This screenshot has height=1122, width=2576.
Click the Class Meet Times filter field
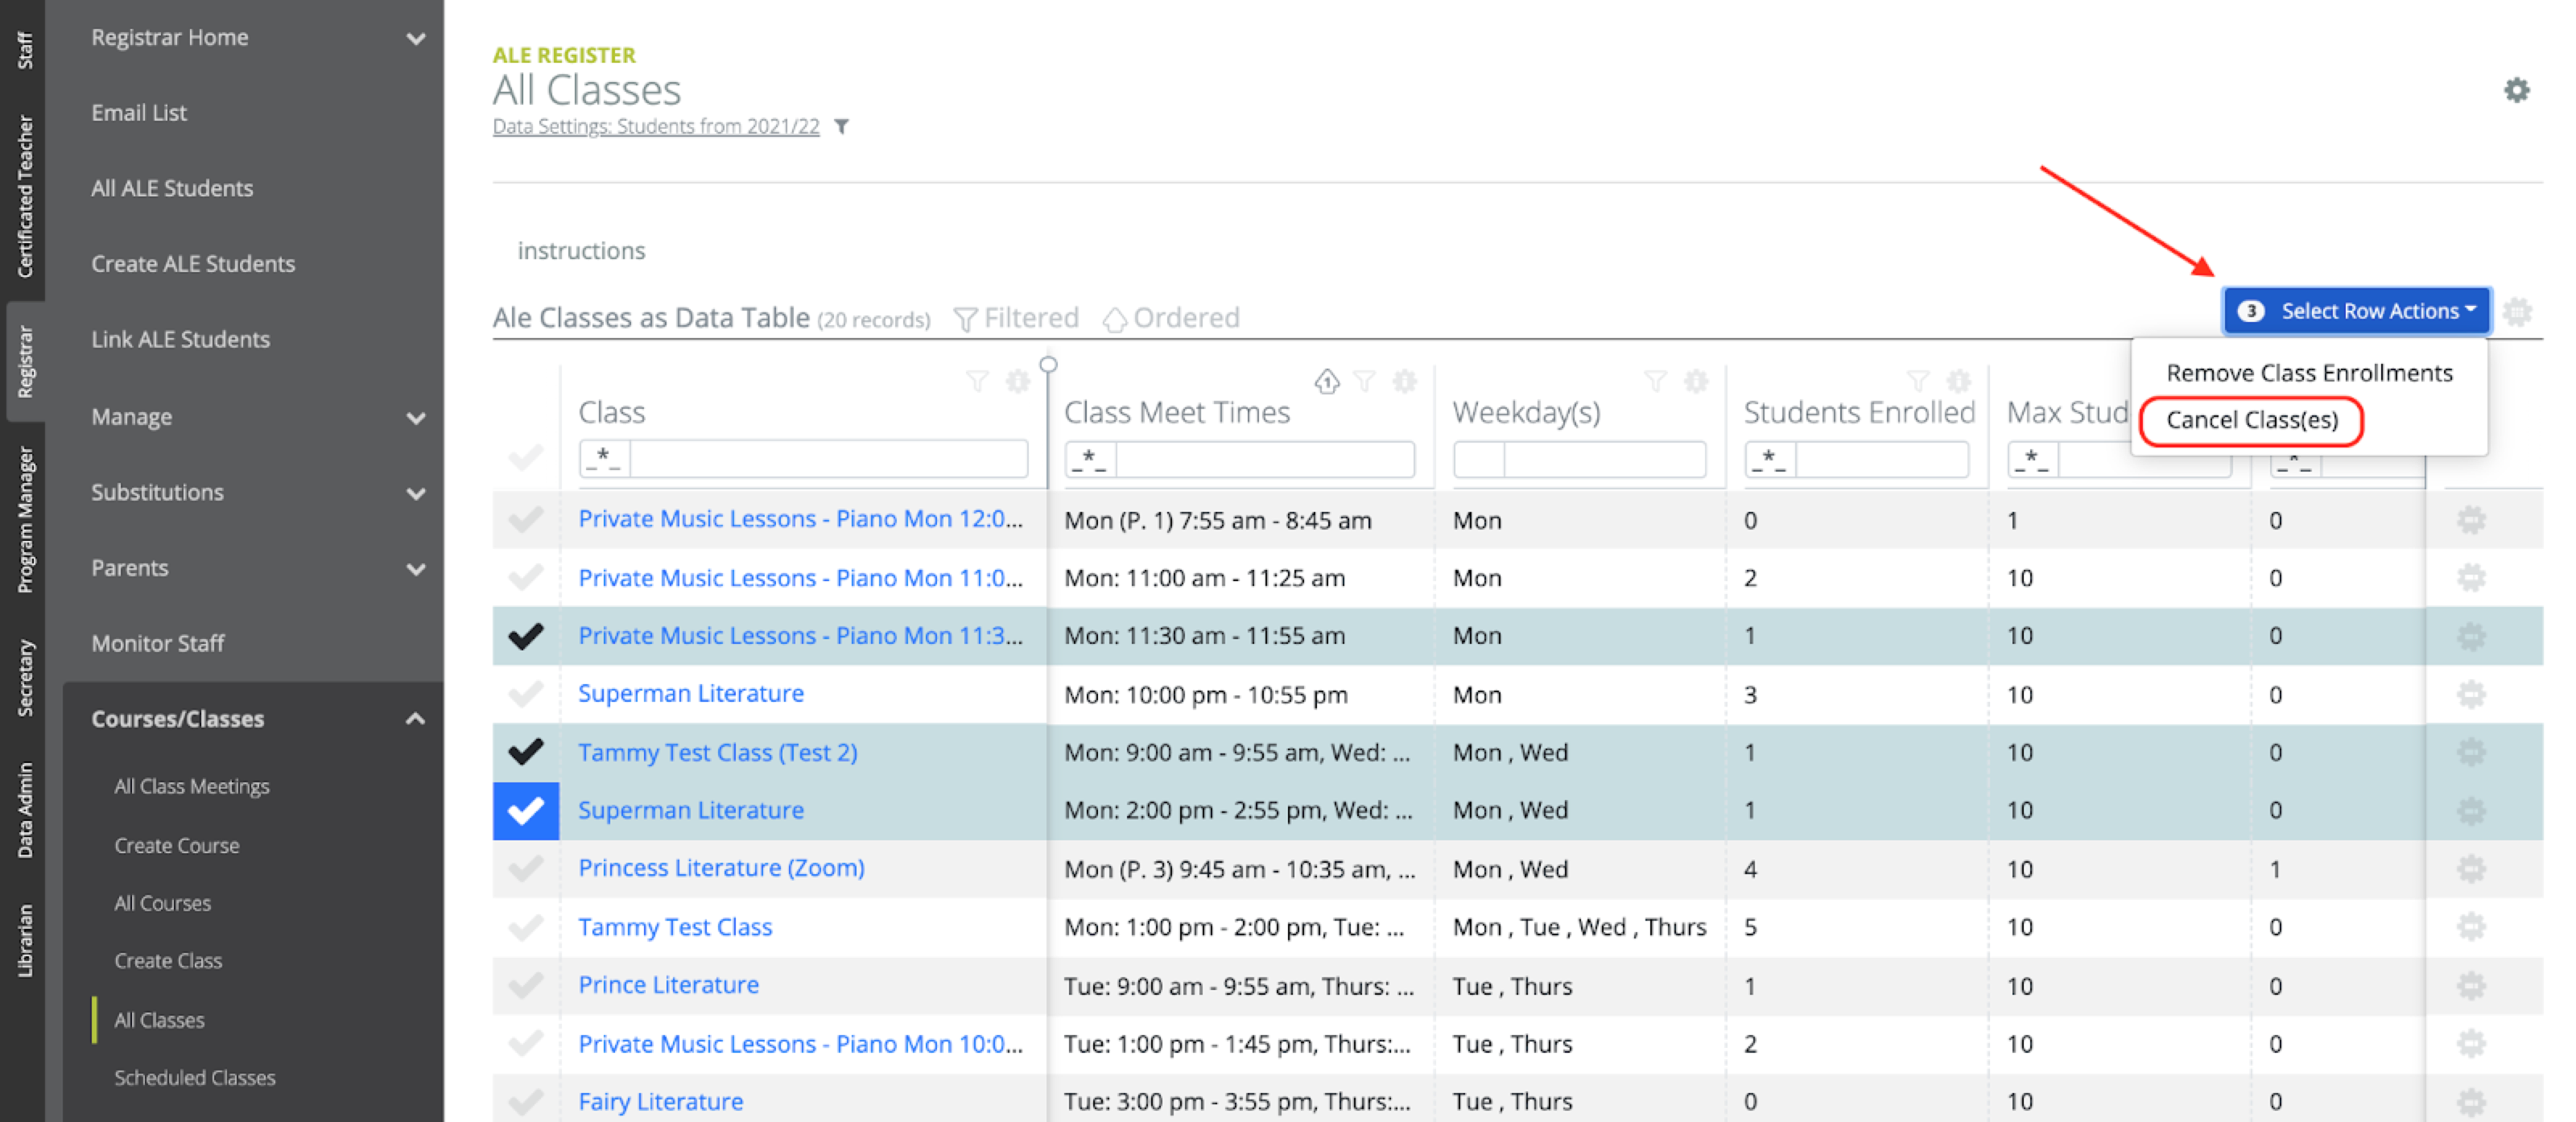click(1265, 459)
